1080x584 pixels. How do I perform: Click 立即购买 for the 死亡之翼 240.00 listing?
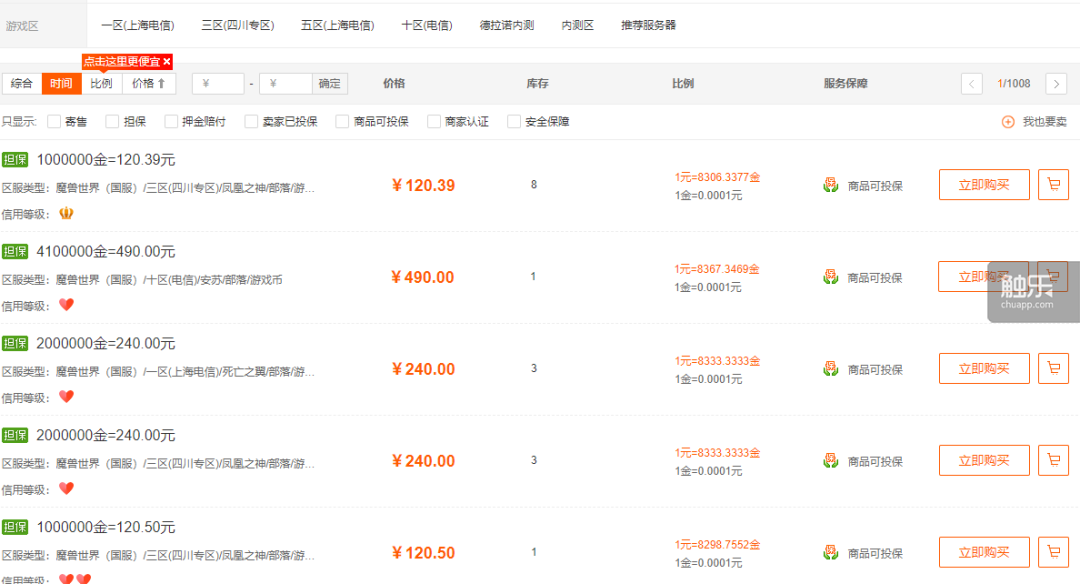coord(984,368)
